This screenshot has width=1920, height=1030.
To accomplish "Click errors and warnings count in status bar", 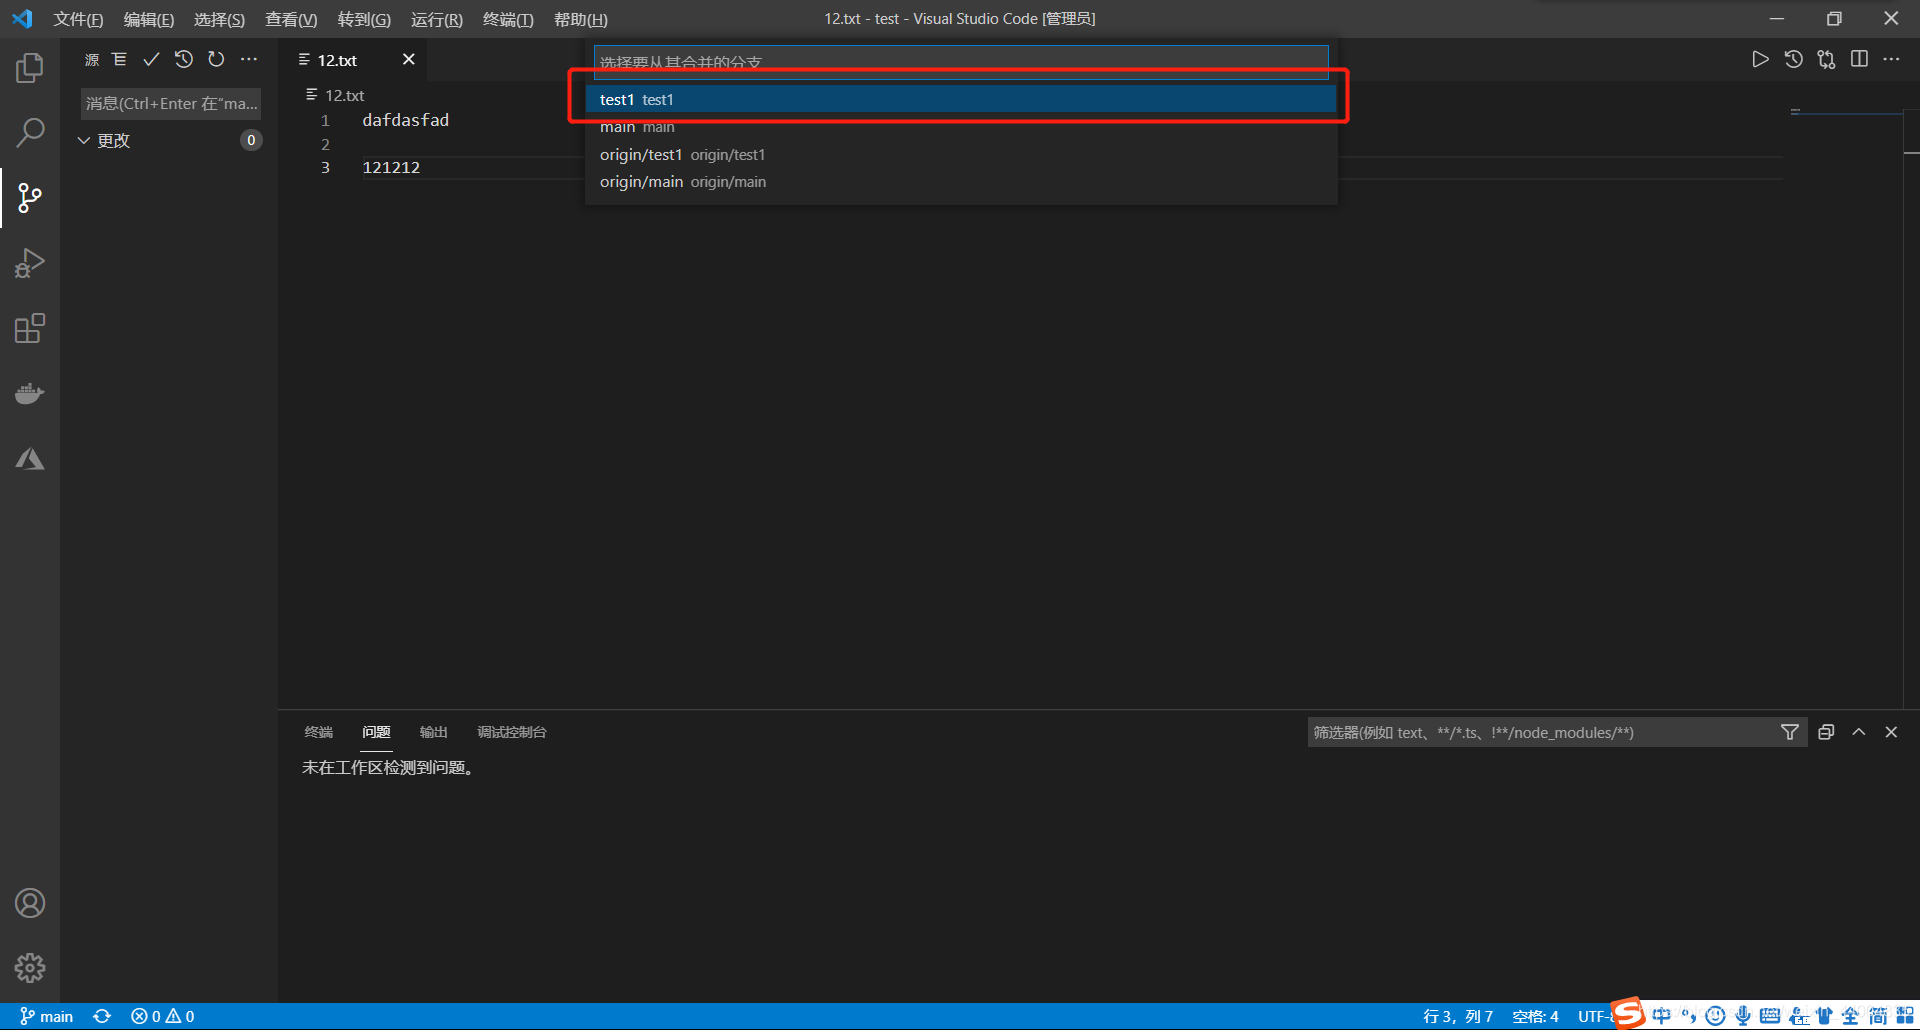I will click(x=163, y=1016).
